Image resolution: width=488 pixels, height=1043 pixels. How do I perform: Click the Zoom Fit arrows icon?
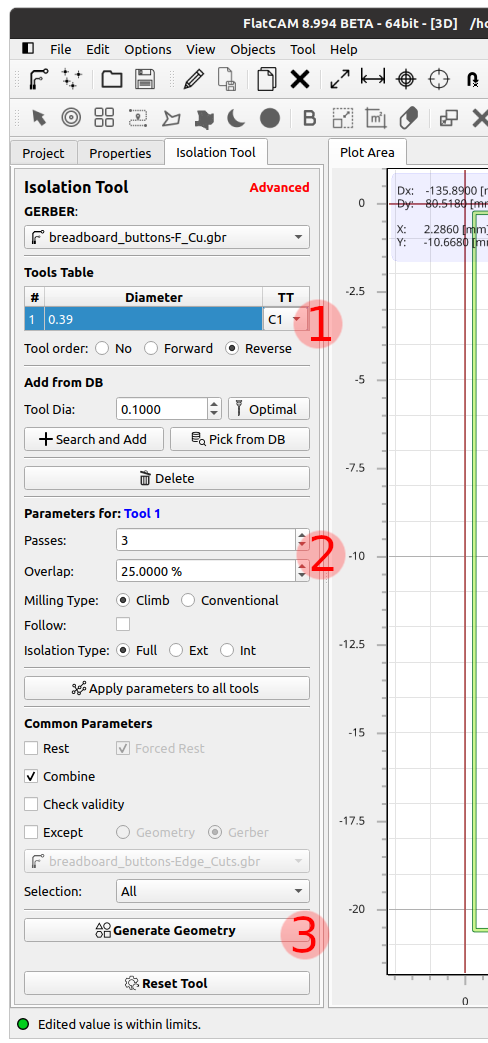(340, 79)
